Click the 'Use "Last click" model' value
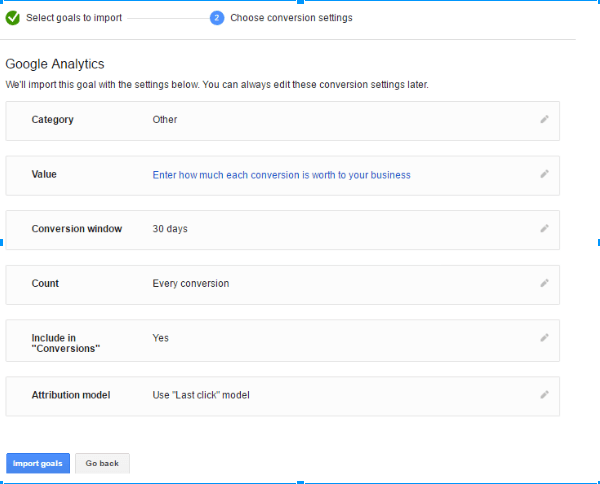600x484 pixels. 201,395
